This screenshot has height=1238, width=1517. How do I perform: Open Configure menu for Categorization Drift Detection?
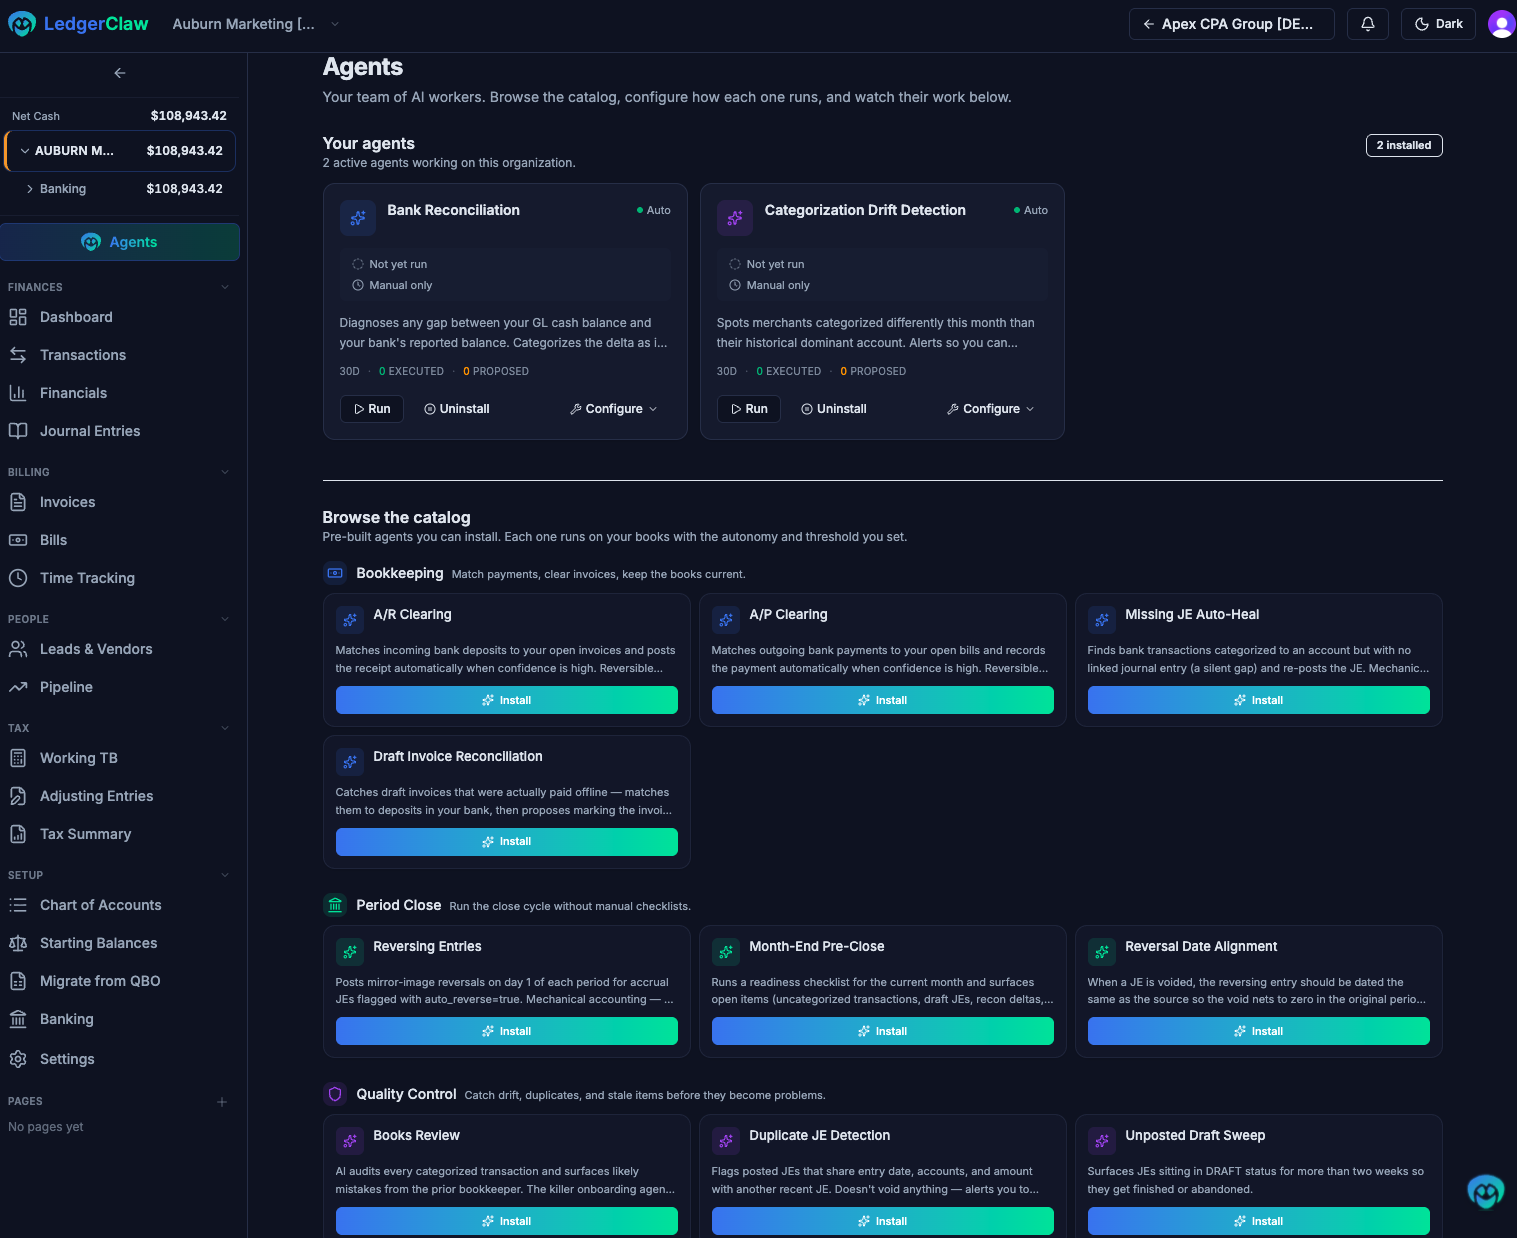point(991,409)
